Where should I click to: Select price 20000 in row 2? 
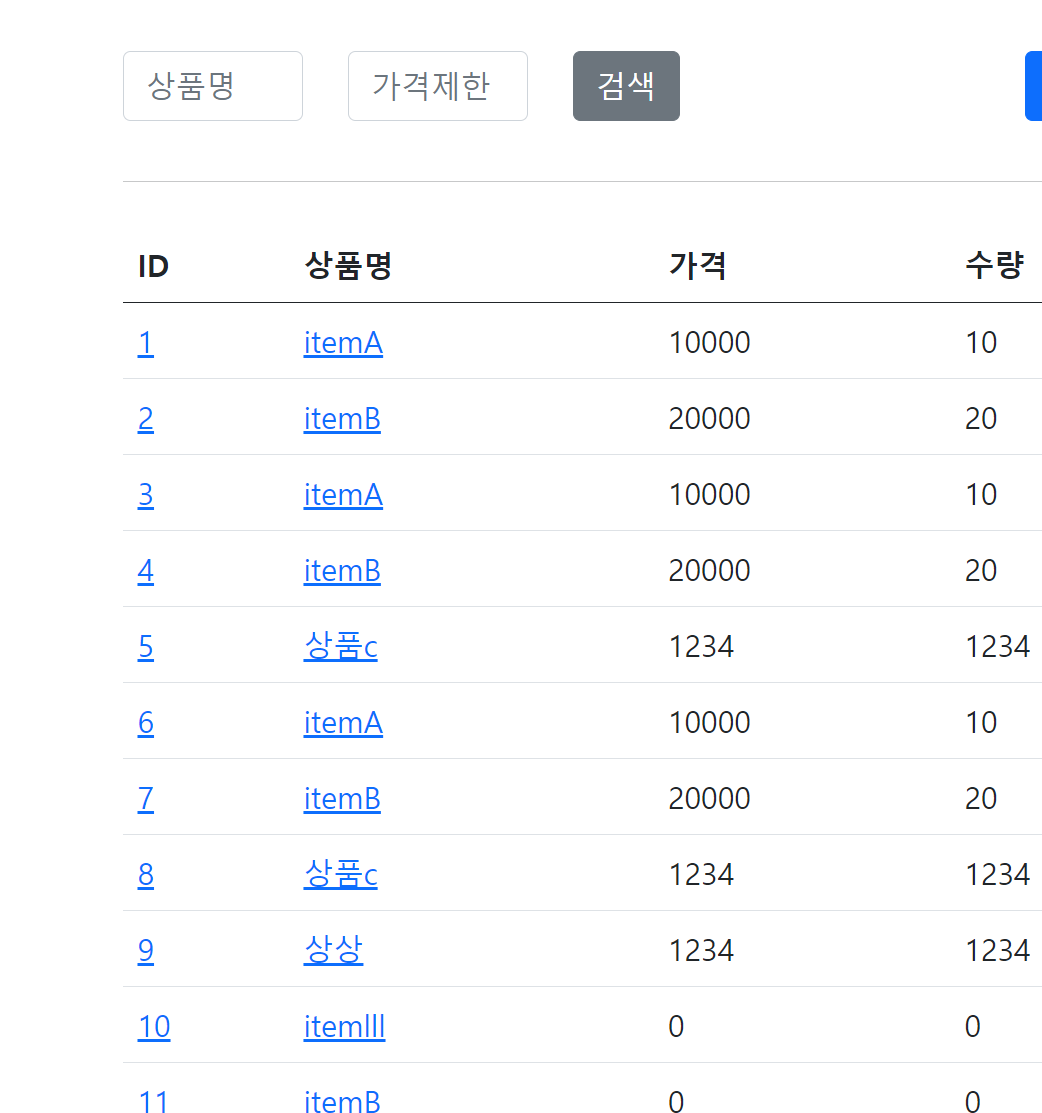(x=710, y=419)
